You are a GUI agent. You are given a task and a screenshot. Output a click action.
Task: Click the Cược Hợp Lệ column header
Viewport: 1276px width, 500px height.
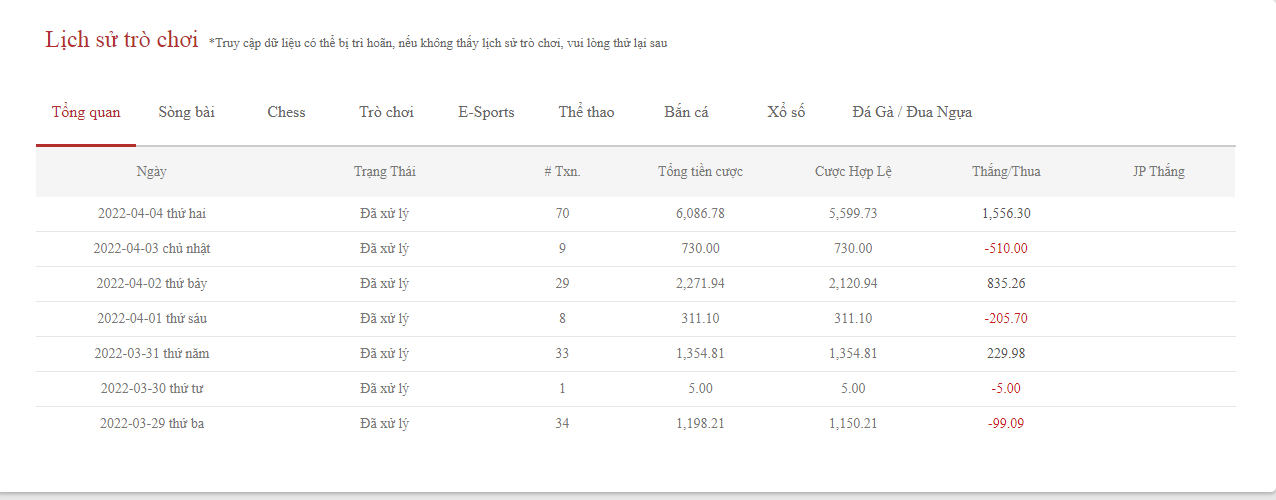(853, 172)
